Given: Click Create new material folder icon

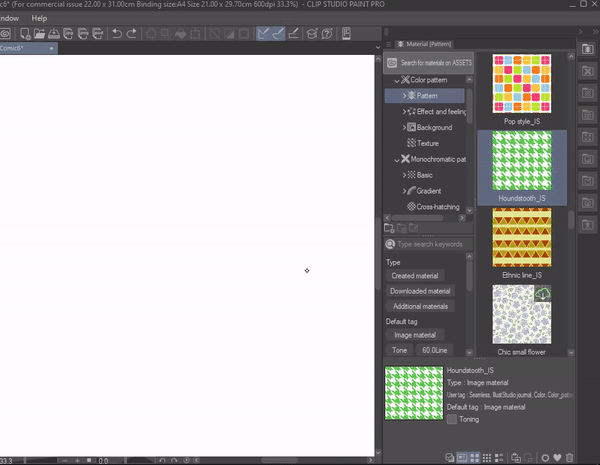Looking at the screenshot, I should pyautogui.click(x=389, y=228).
